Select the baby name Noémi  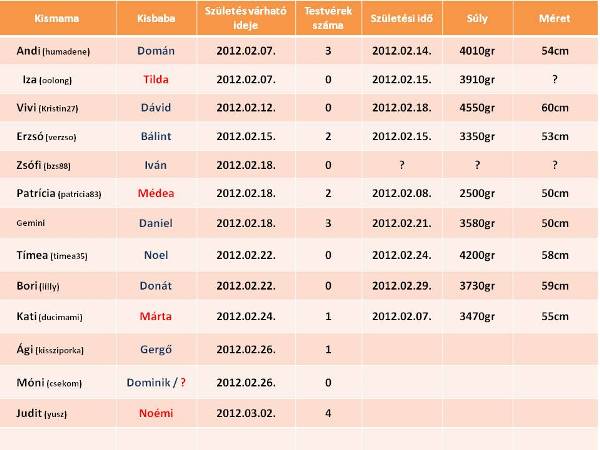(155, 410)
